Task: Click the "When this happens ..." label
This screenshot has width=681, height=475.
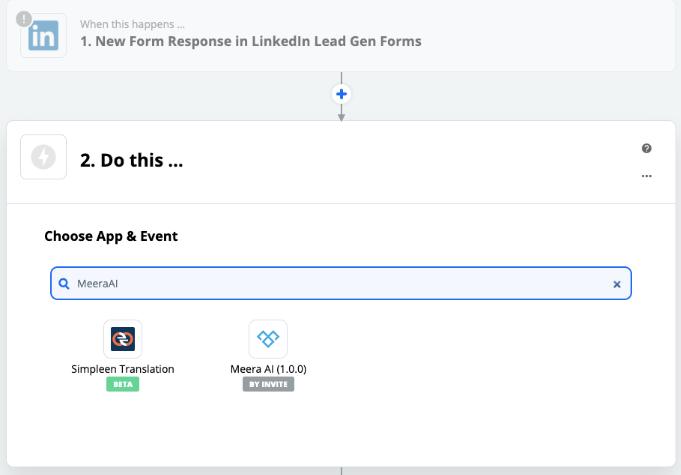Action: [132, 24]
